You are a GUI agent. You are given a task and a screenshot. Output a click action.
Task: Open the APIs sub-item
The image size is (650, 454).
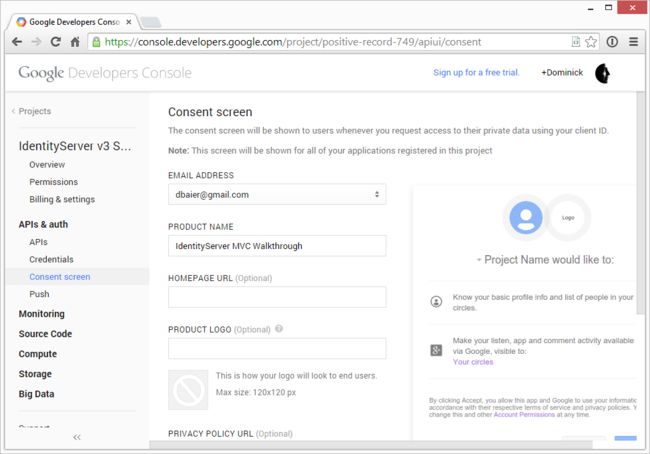point(38,242)
